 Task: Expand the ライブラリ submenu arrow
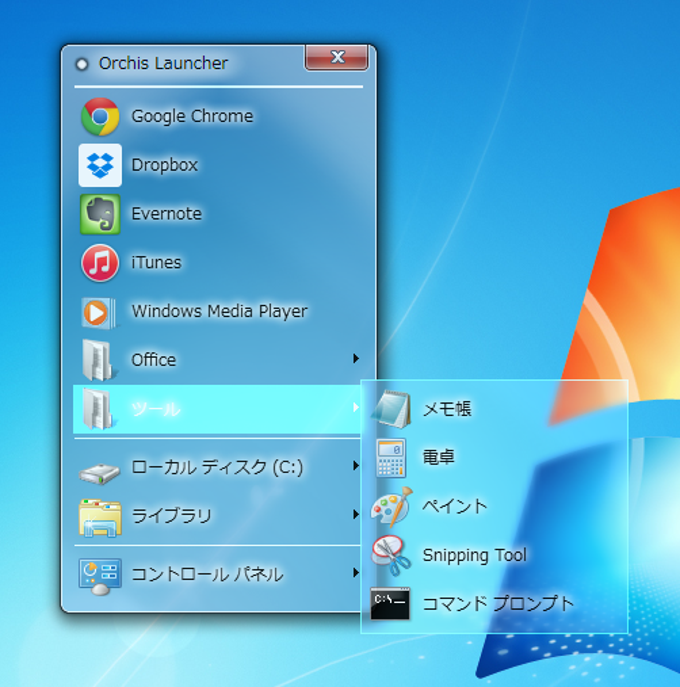356,514
